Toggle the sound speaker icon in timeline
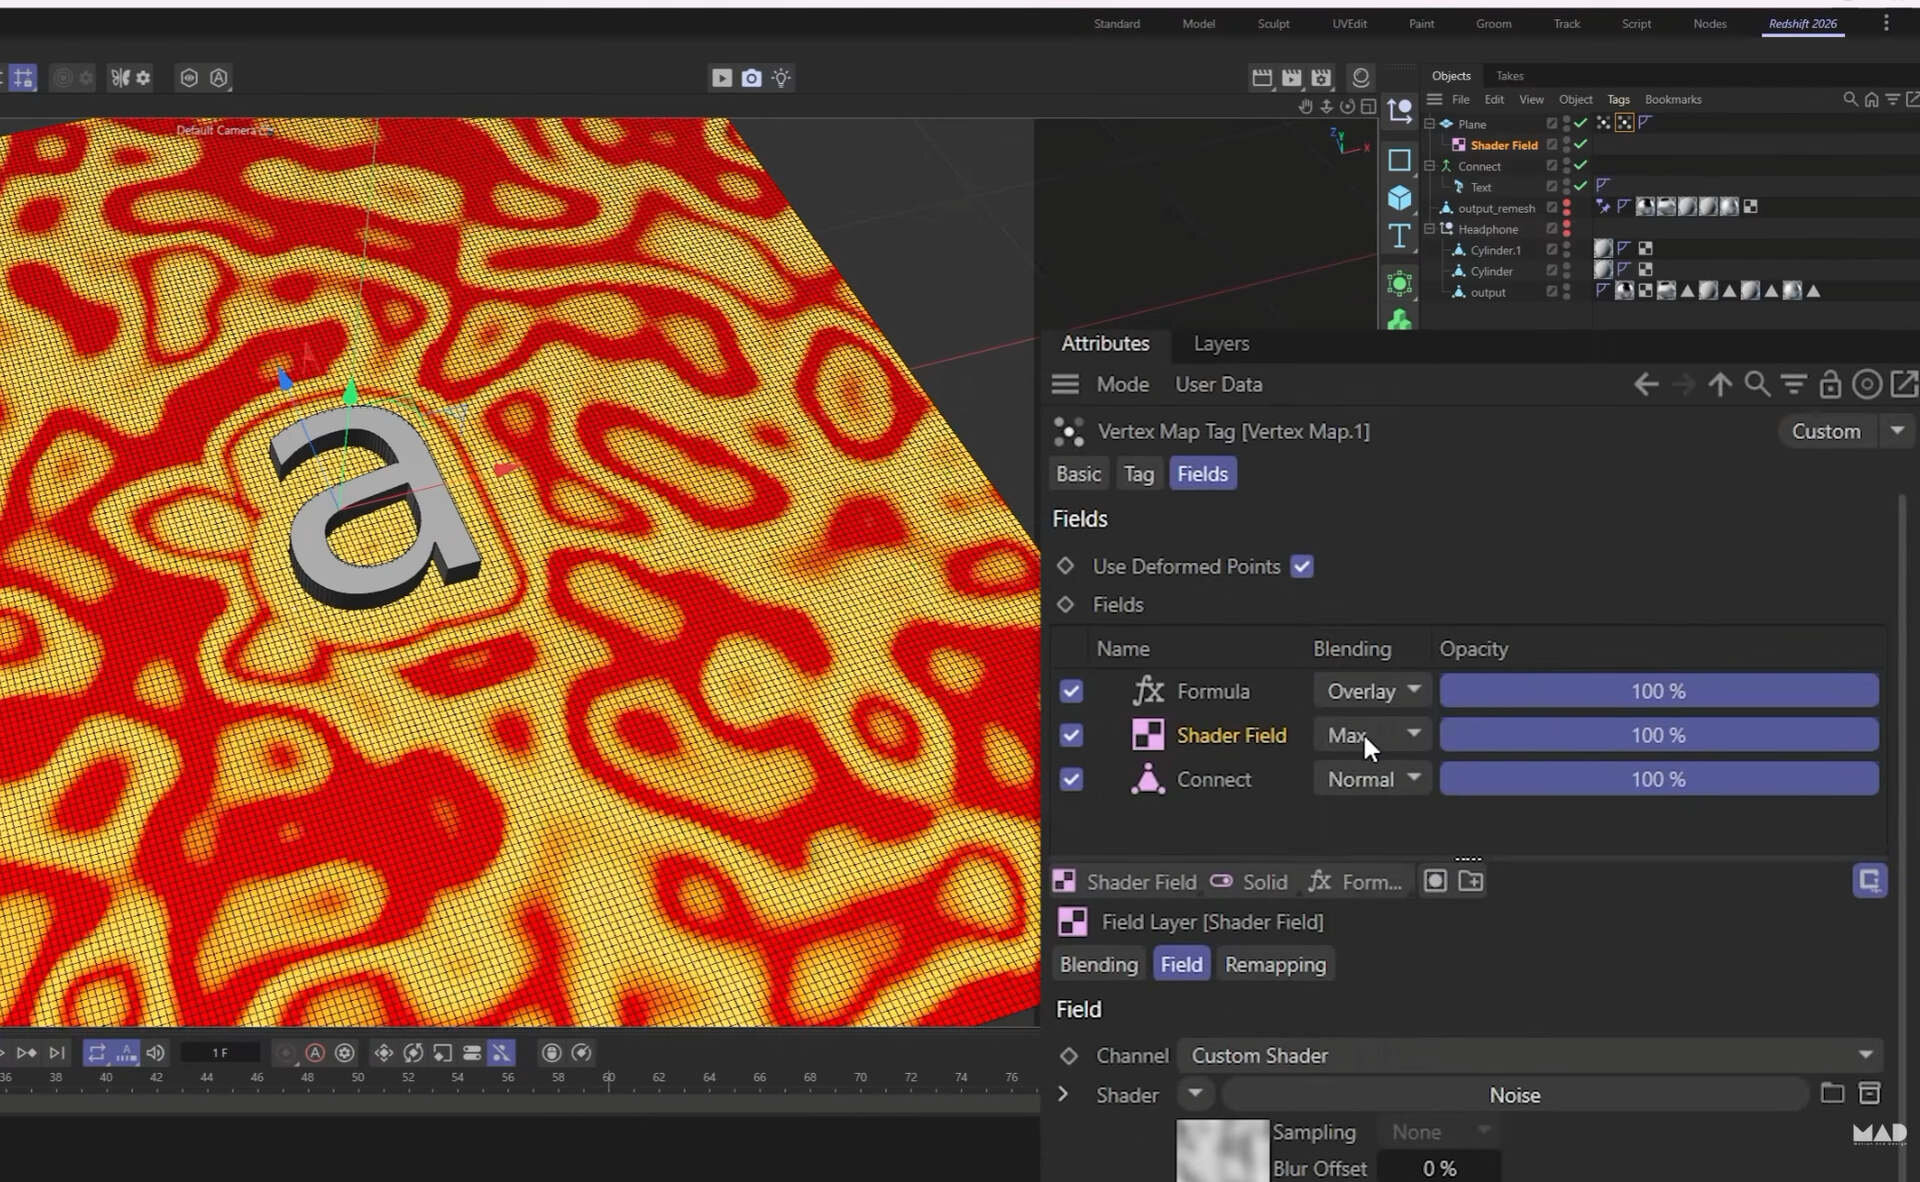 [x=155, y=1053]
